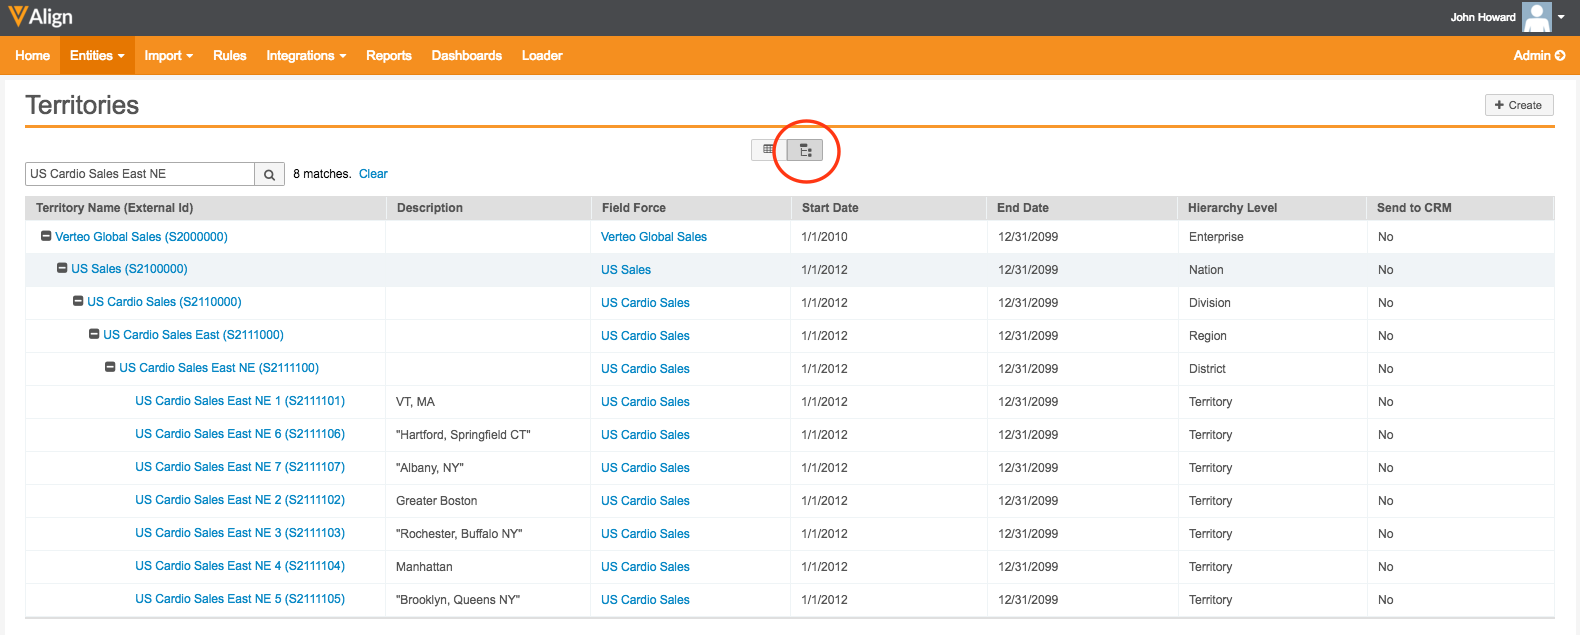This screenshot has height=635, width=1580.
Task: Open territory US Cardio Sales East NE 6
Action: pyautogui.click(x=240, y=434)
